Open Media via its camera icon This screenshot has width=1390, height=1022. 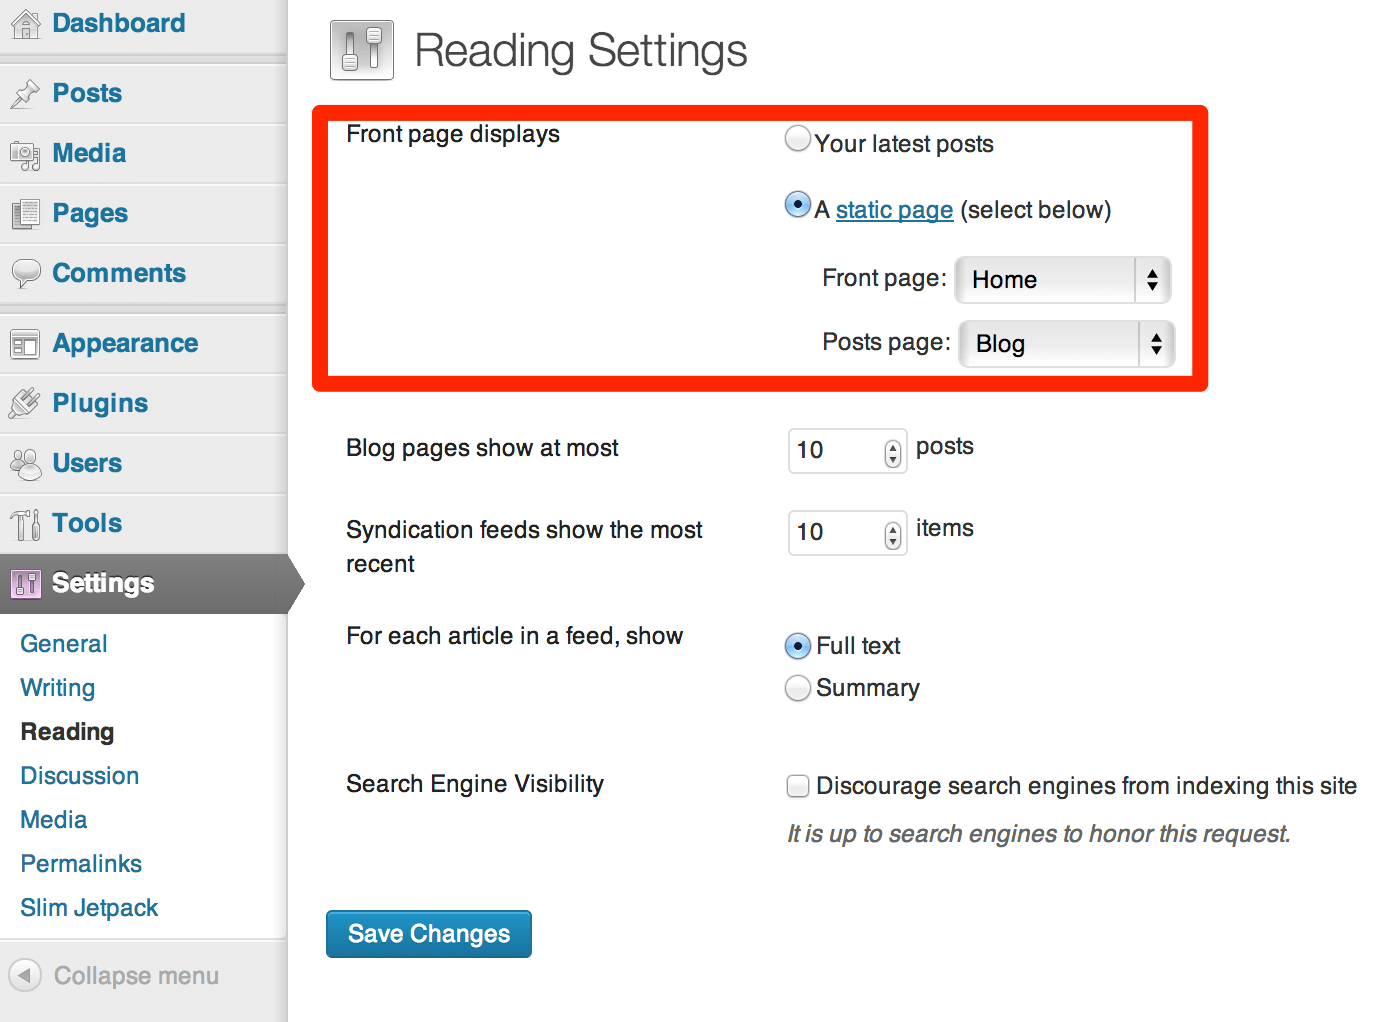[25, 154]
